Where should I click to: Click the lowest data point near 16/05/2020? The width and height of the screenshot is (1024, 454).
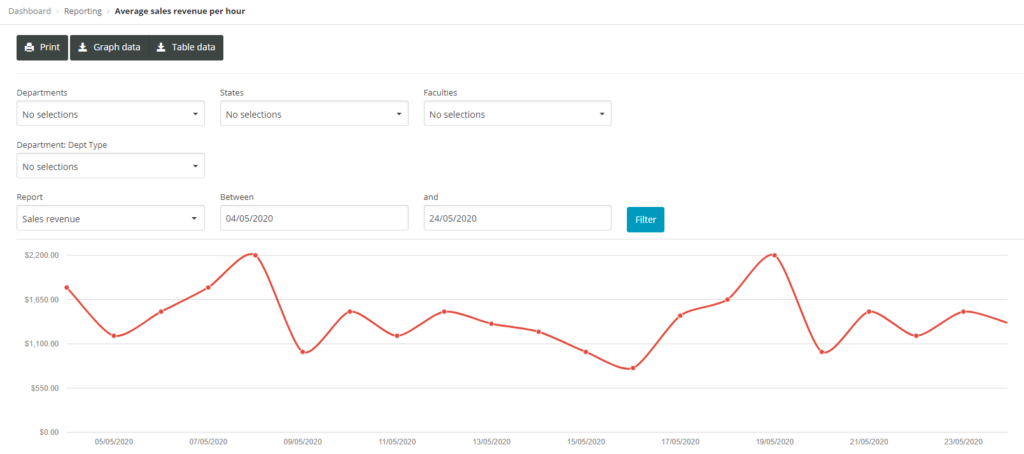click(x=633, y=368)
